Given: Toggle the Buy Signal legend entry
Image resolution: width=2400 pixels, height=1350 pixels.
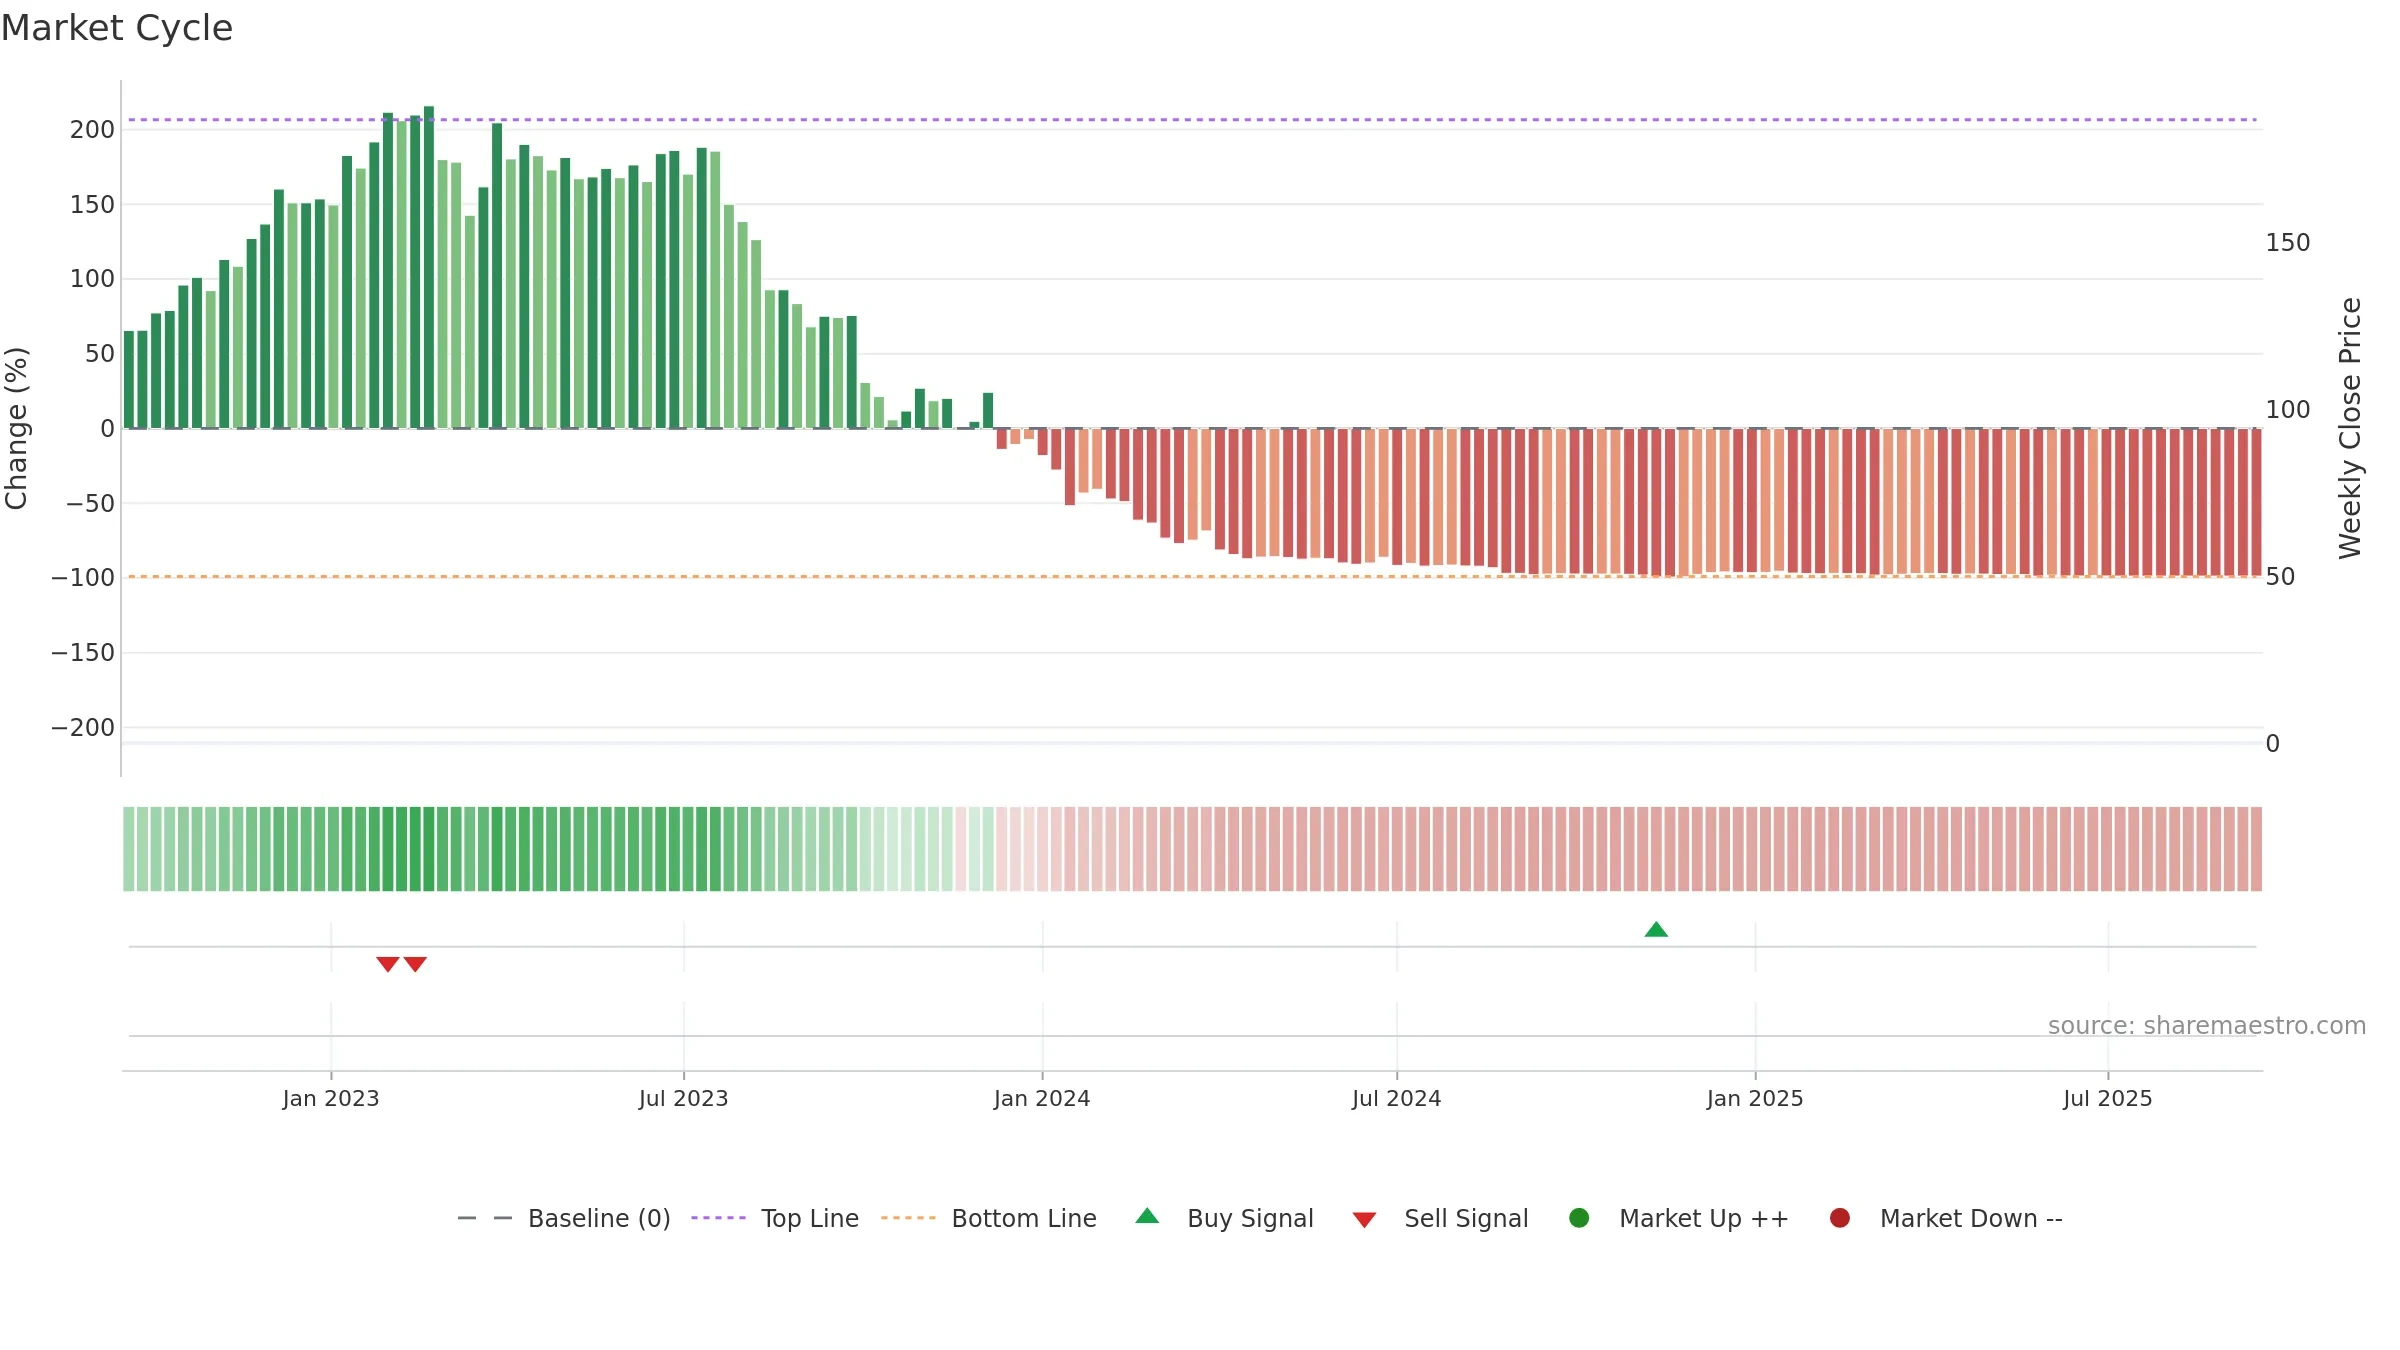Looking at the screenshot, I should pyautogui.click(x=1224, y=1218).
